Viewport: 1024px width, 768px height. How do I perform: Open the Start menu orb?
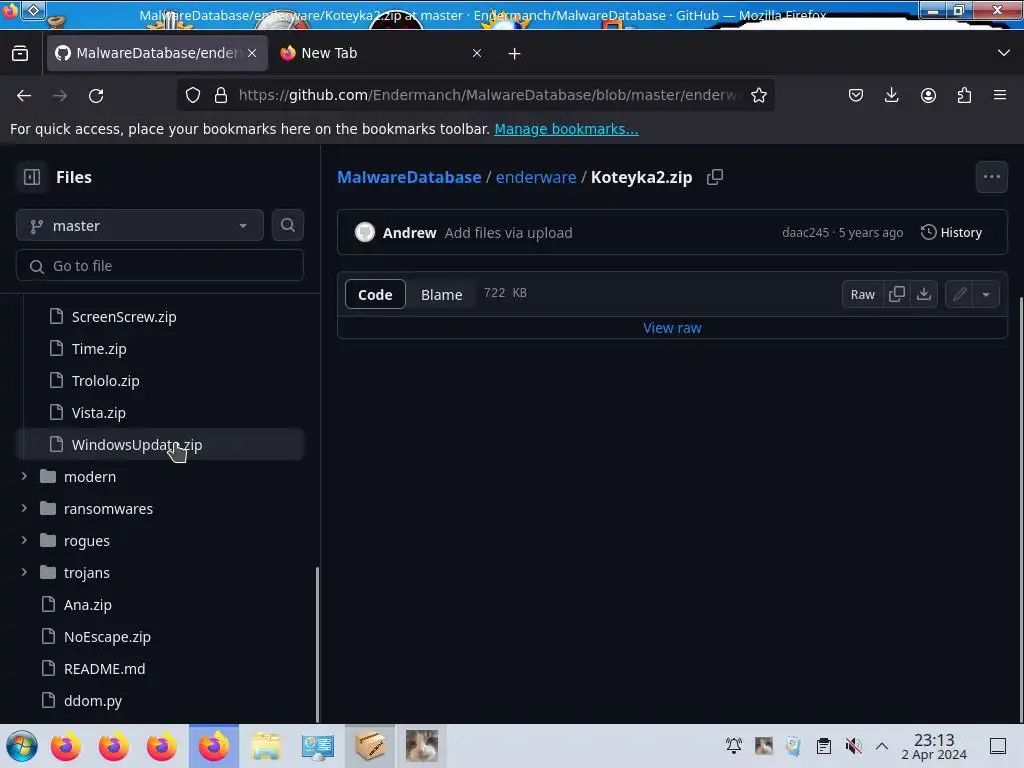click(22, 746)
